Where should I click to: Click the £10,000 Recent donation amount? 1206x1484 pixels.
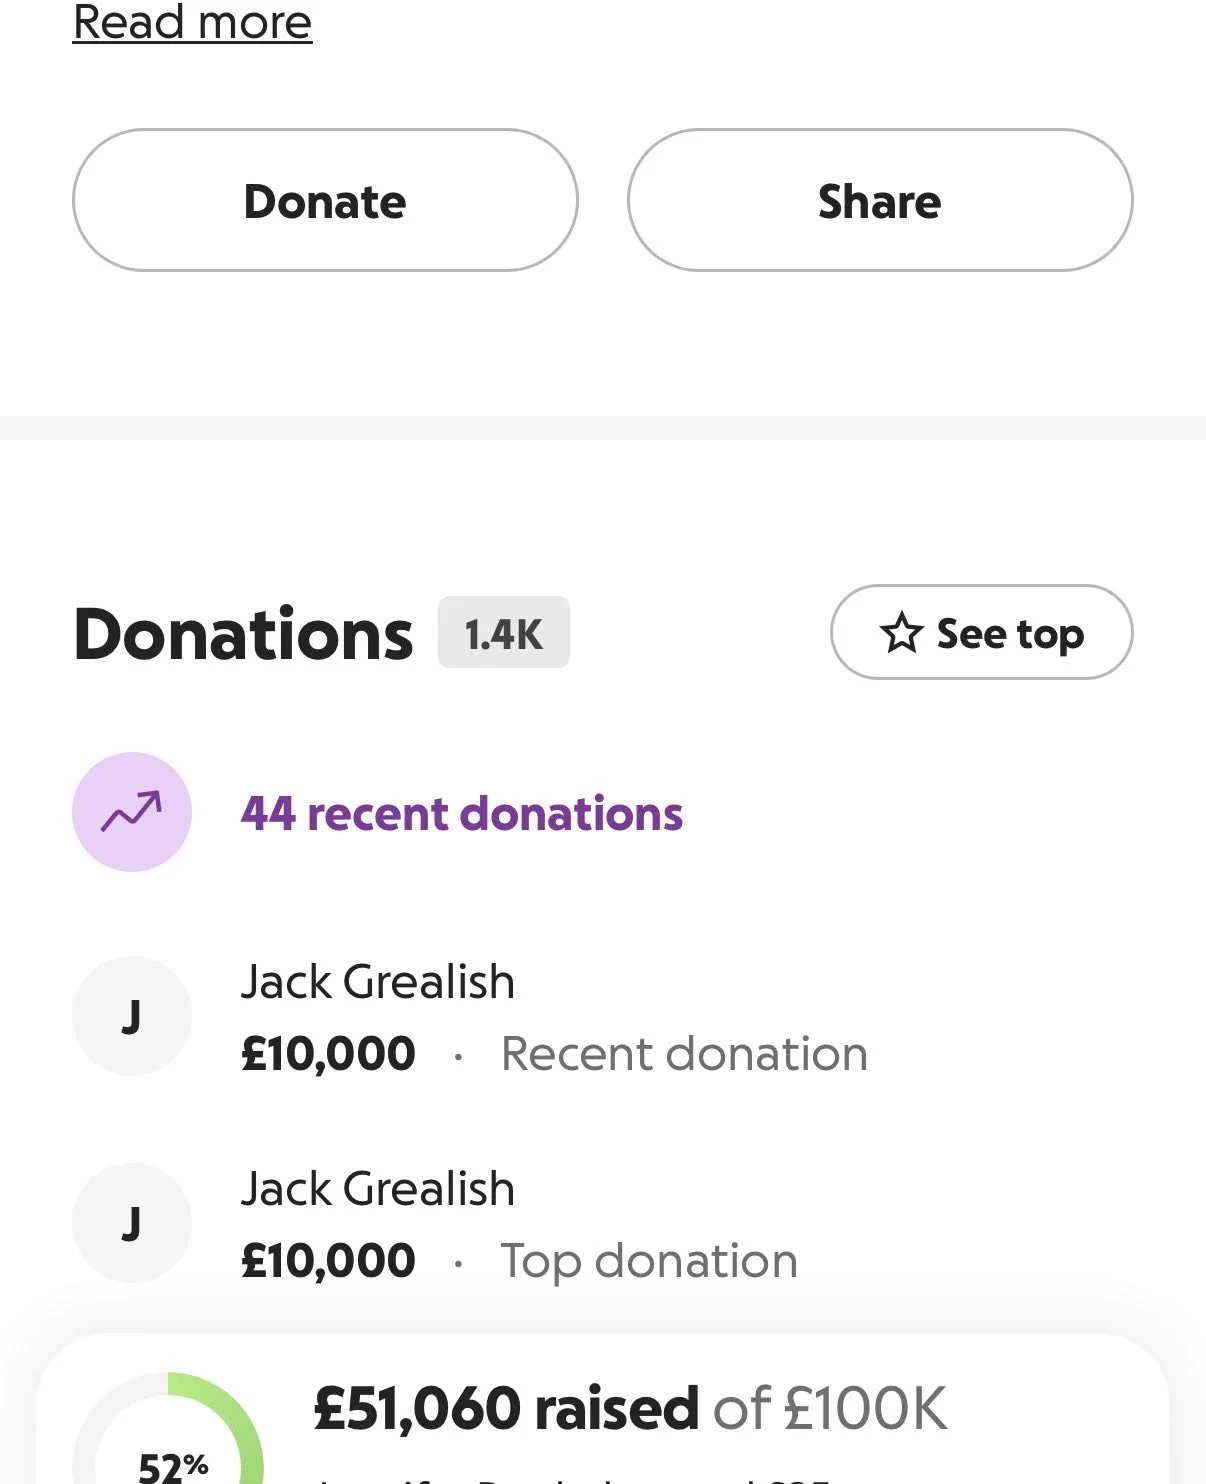click(328, 1054)
